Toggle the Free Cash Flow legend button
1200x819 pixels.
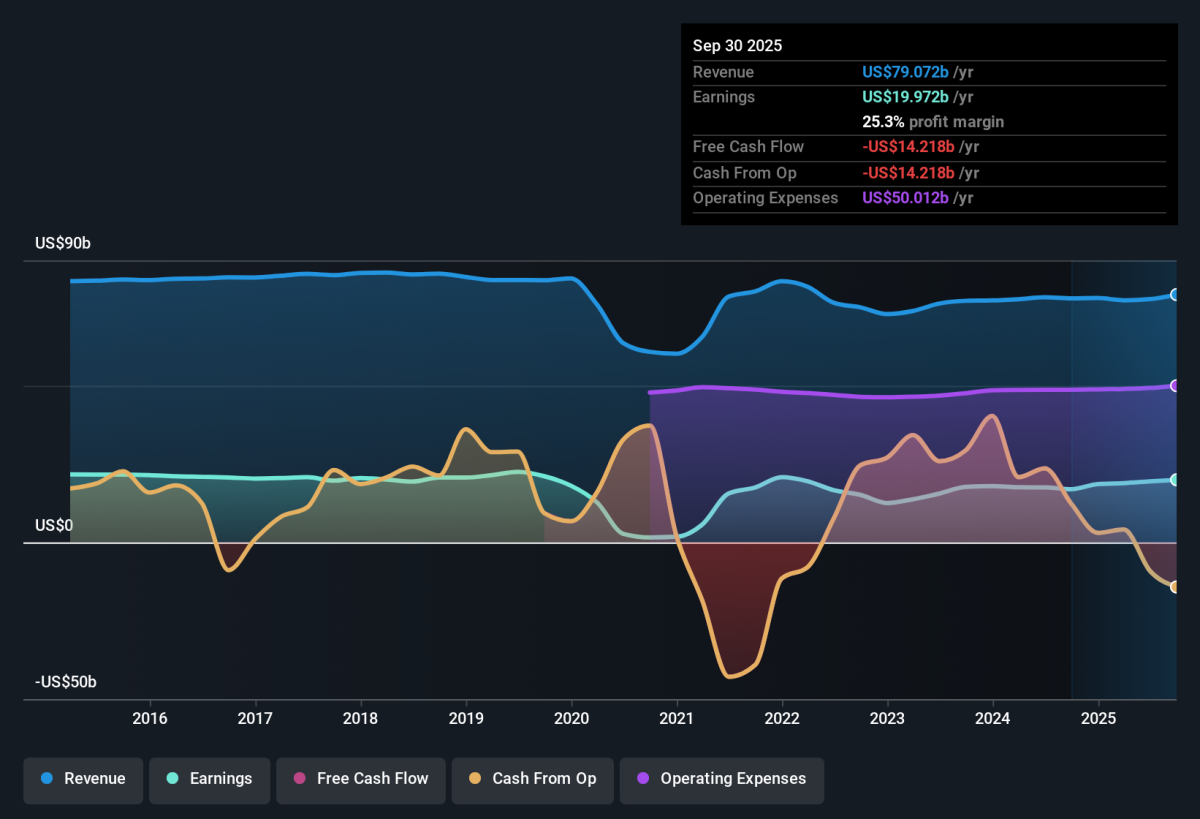tap(361, 779)
